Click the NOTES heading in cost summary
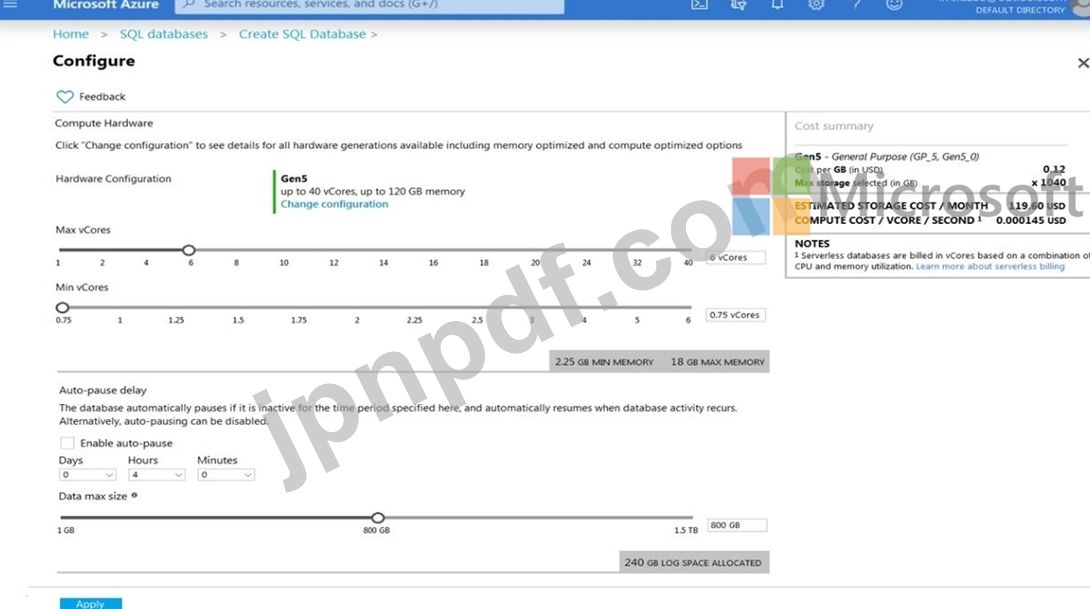This screenshot has height=609, width=1090. point(812,243)
